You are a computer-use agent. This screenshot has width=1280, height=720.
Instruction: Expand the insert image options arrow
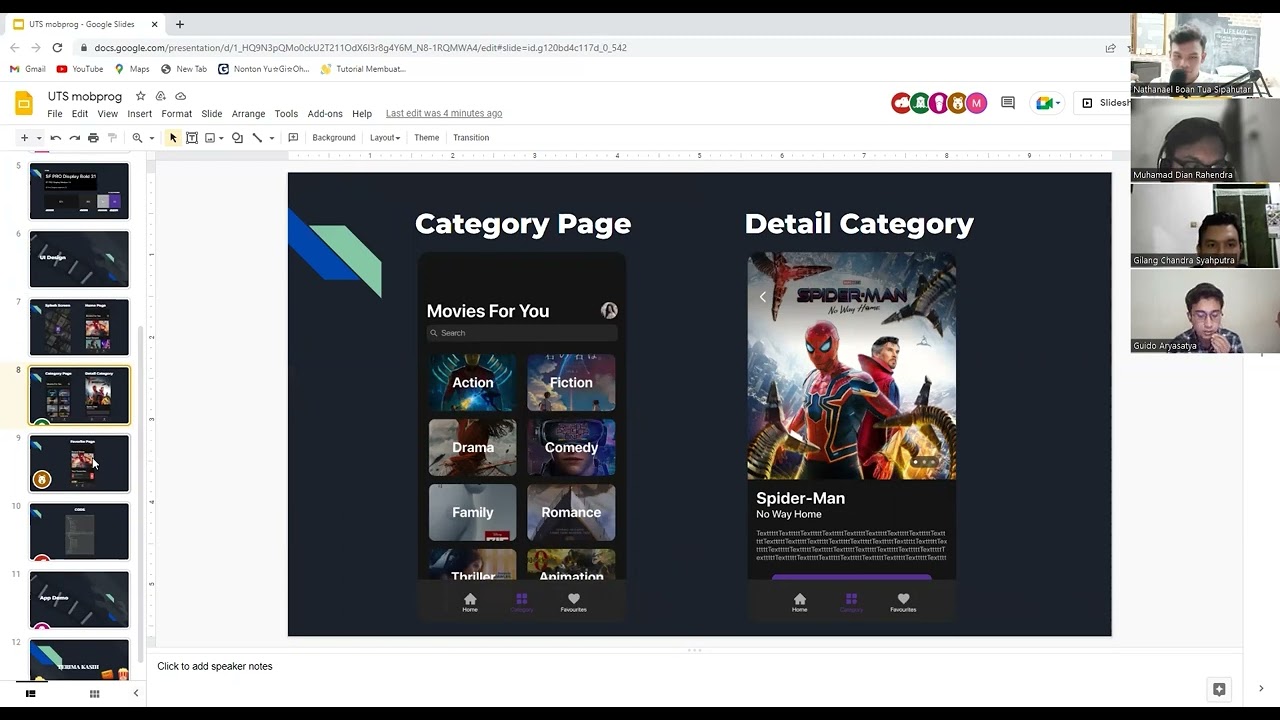(221, 138)
